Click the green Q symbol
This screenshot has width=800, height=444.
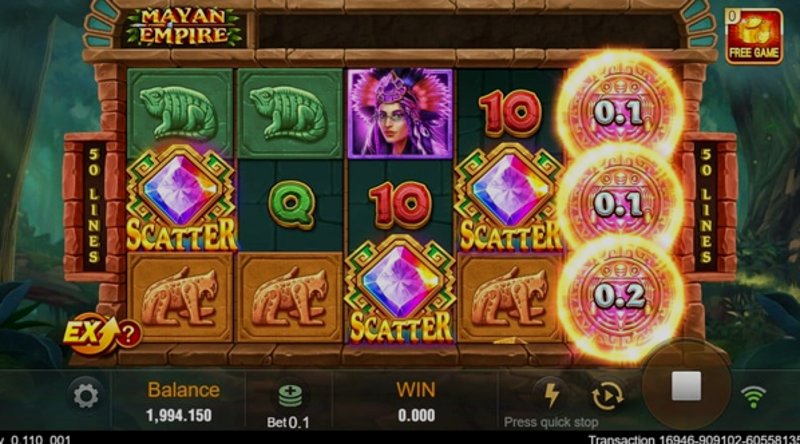pyautogui.click(x=291, y=205)
